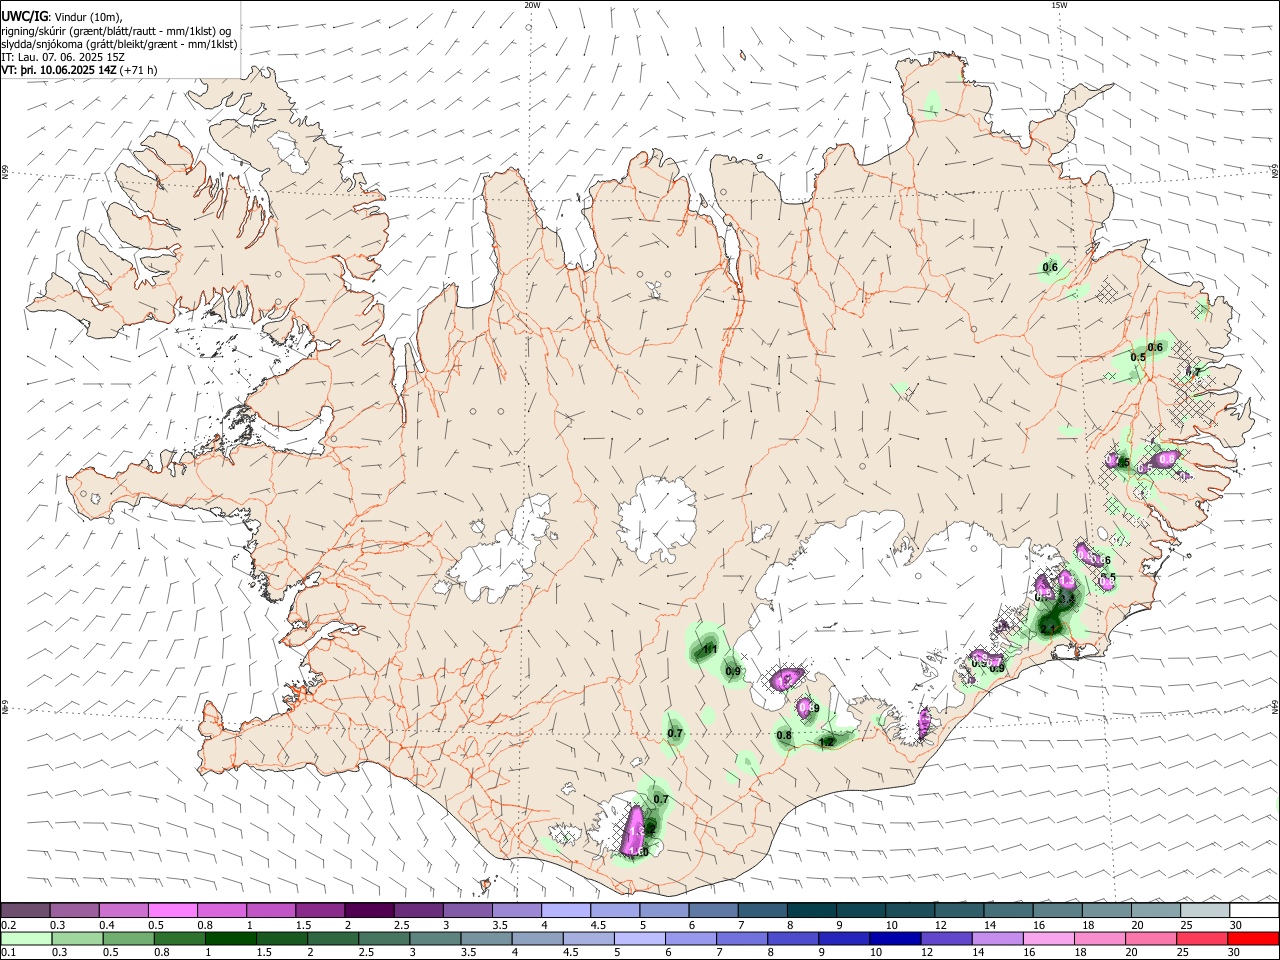Screen dimensions: 1280x960
Task: Click the light violet 14 rain legend swatch
Action: tap(998, 939)
